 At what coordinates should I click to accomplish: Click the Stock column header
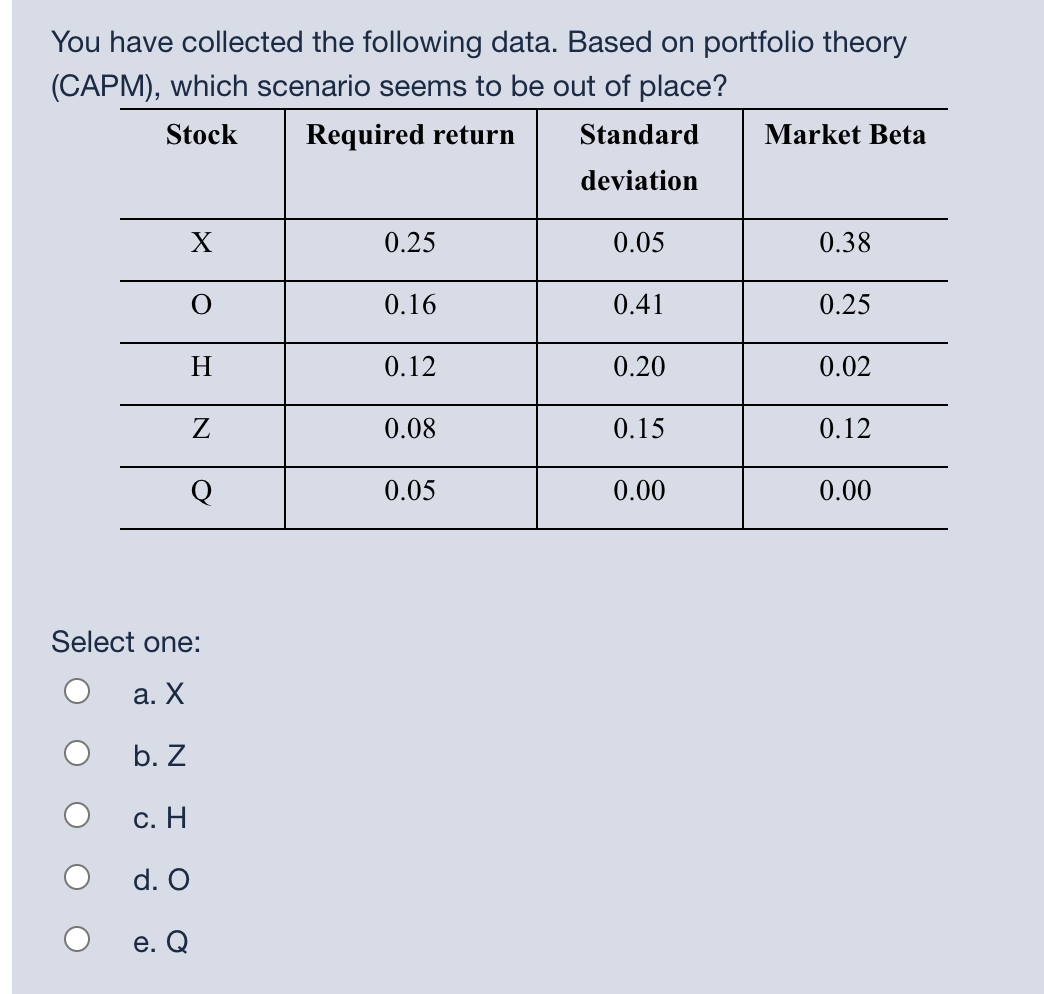[201, 135]
